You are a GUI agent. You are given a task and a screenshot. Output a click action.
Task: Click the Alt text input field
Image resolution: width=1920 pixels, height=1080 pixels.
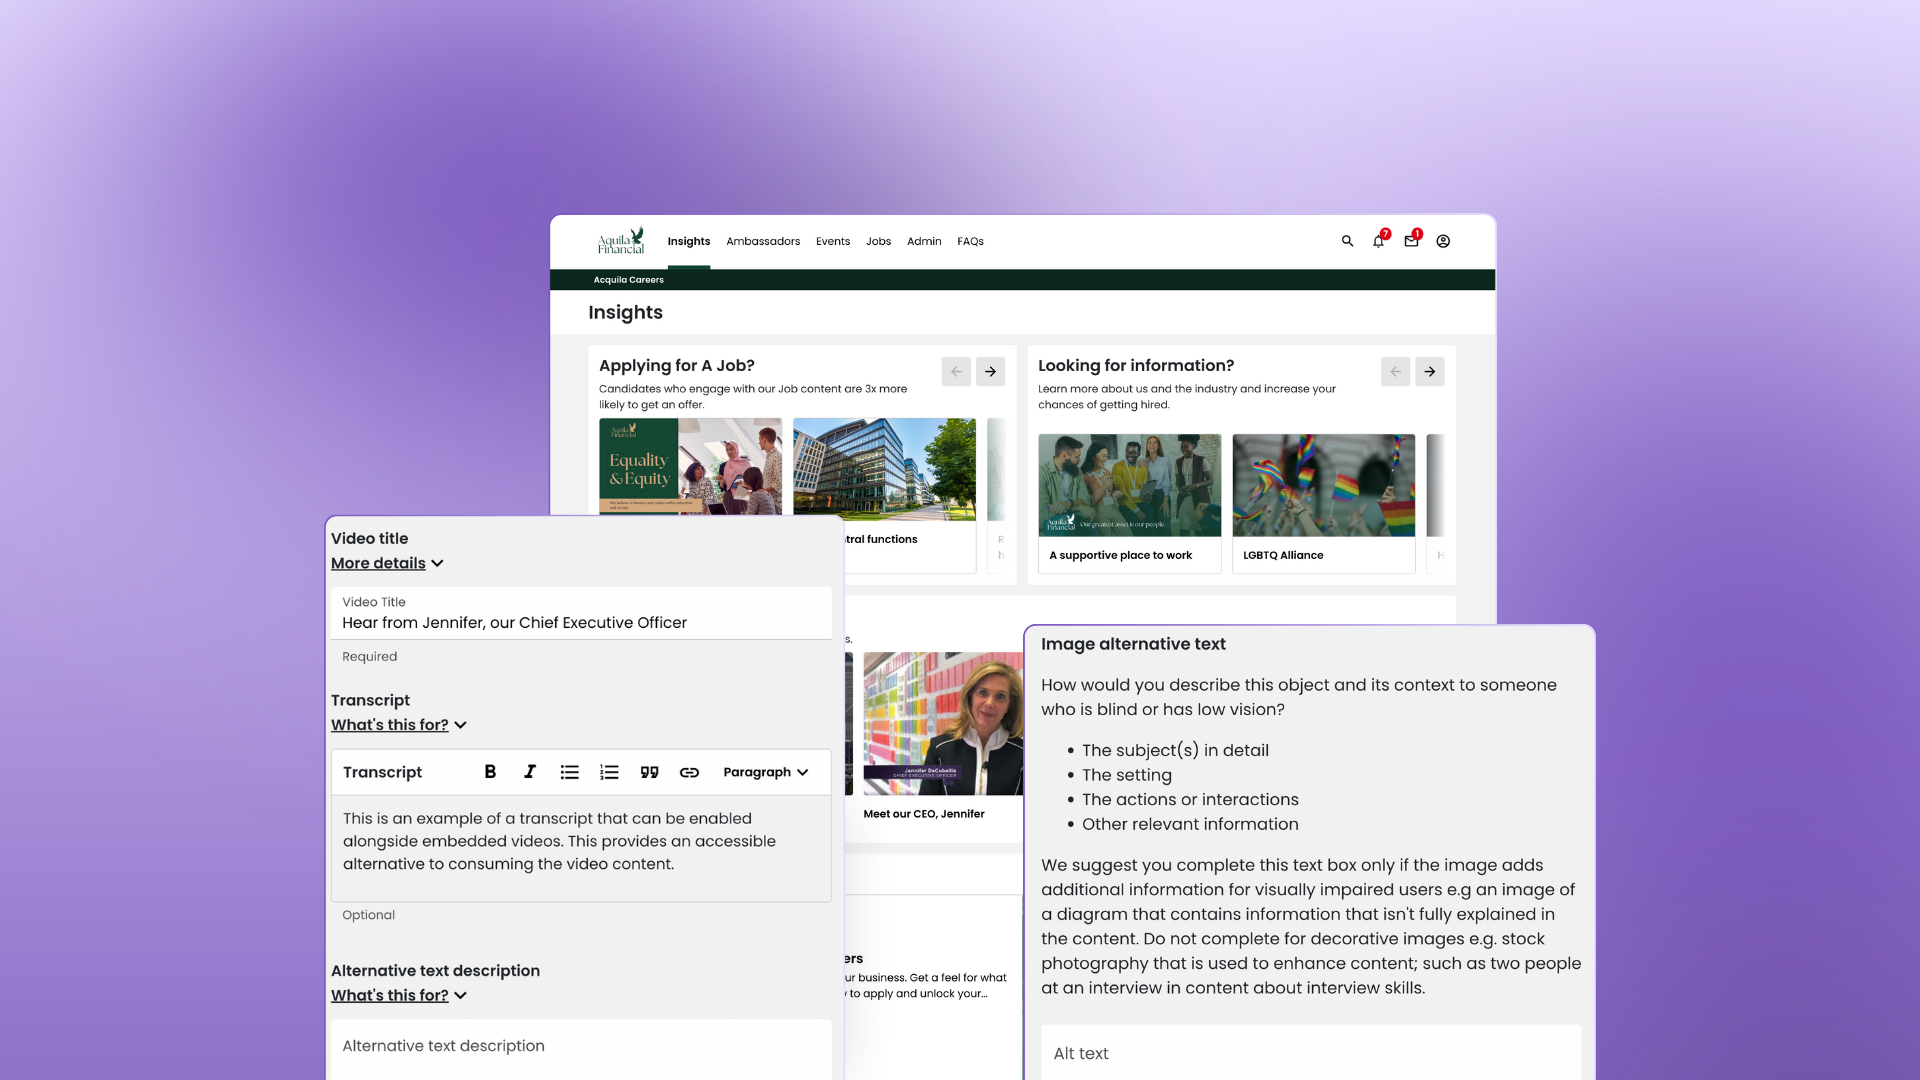[x=1310, y=1053]
